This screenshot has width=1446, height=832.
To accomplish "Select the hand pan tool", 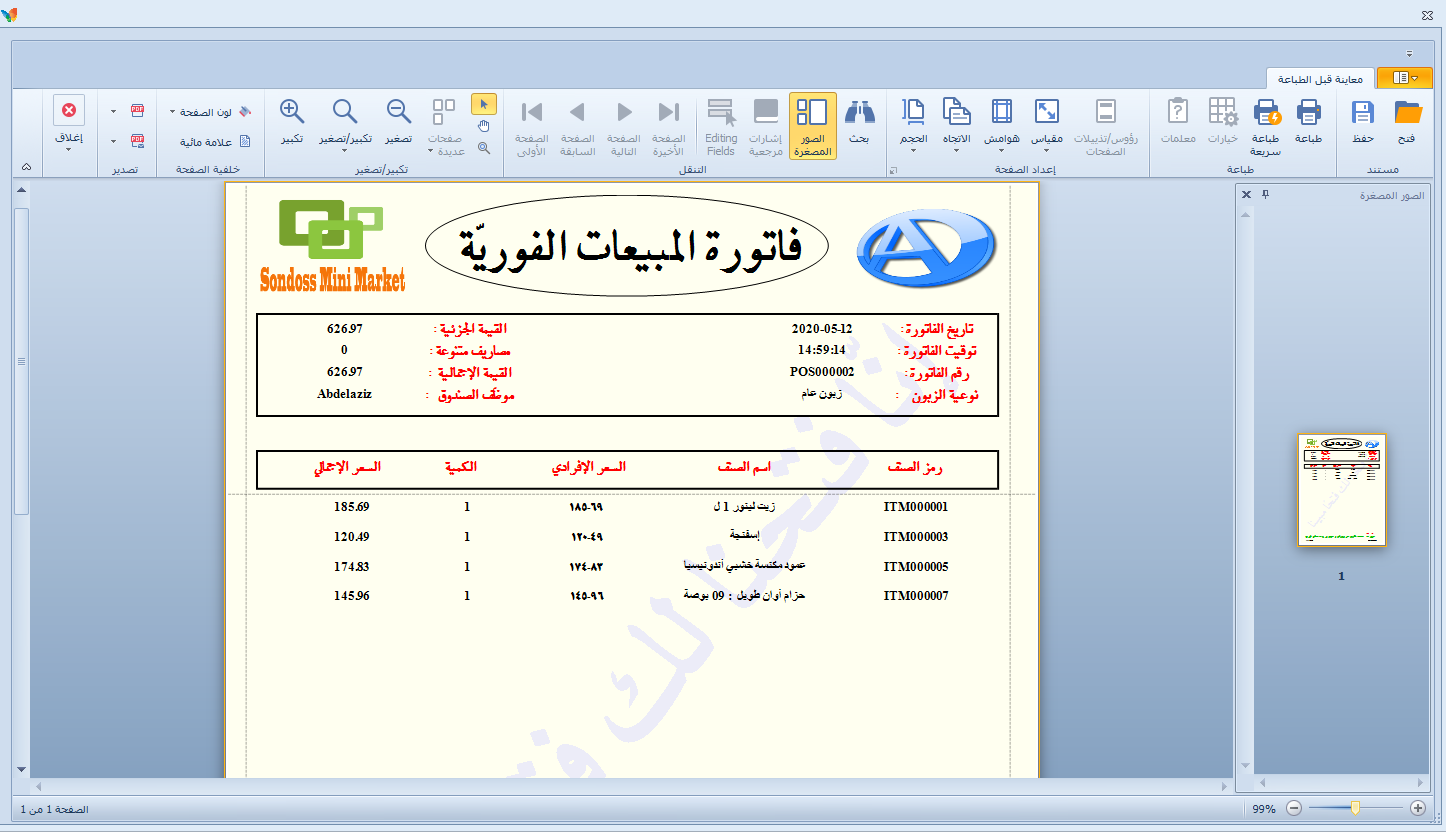I will [483, 126].
